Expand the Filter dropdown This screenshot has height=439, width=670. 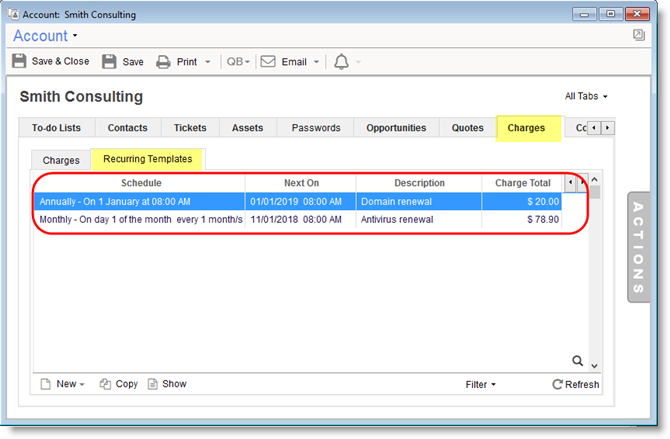[x=482, y=384]
